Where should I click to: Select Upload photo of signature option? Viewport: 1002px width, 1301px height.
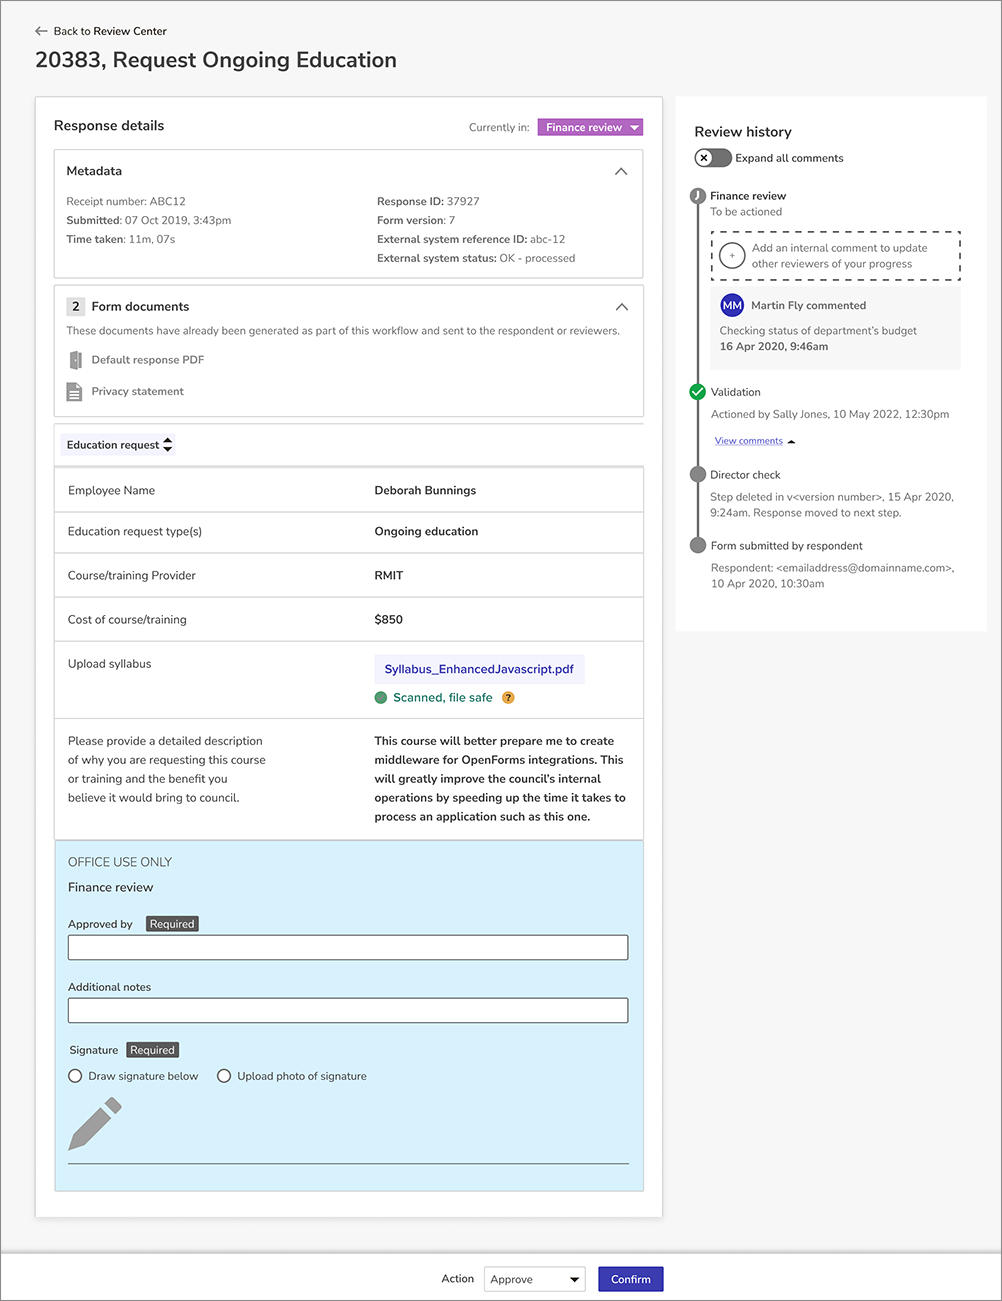[224, 1076]
